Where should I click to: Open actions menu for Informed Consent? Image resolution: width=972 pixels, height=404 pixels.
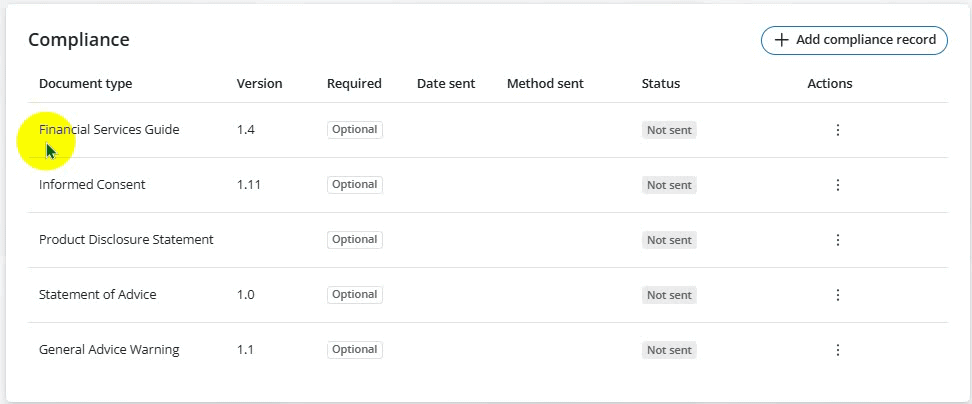(837, 185)
